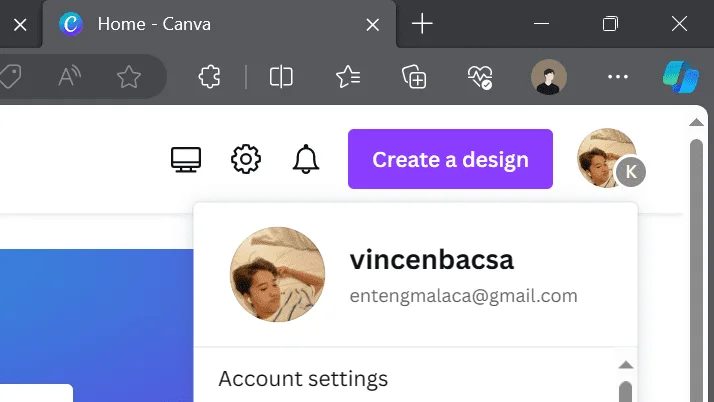Open Browser essentials heart icon

pos(480,76)
